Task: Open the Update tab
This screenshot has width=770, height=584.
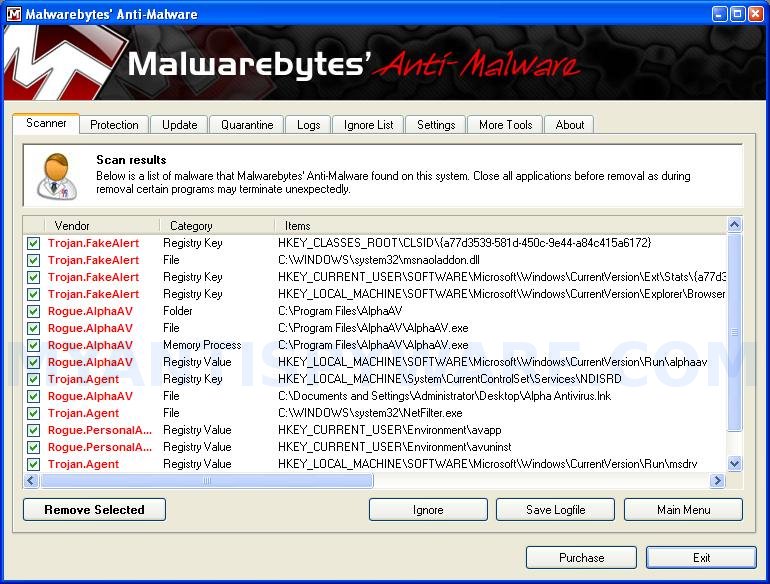Action: pyautogui.click(x=179, y=125)
